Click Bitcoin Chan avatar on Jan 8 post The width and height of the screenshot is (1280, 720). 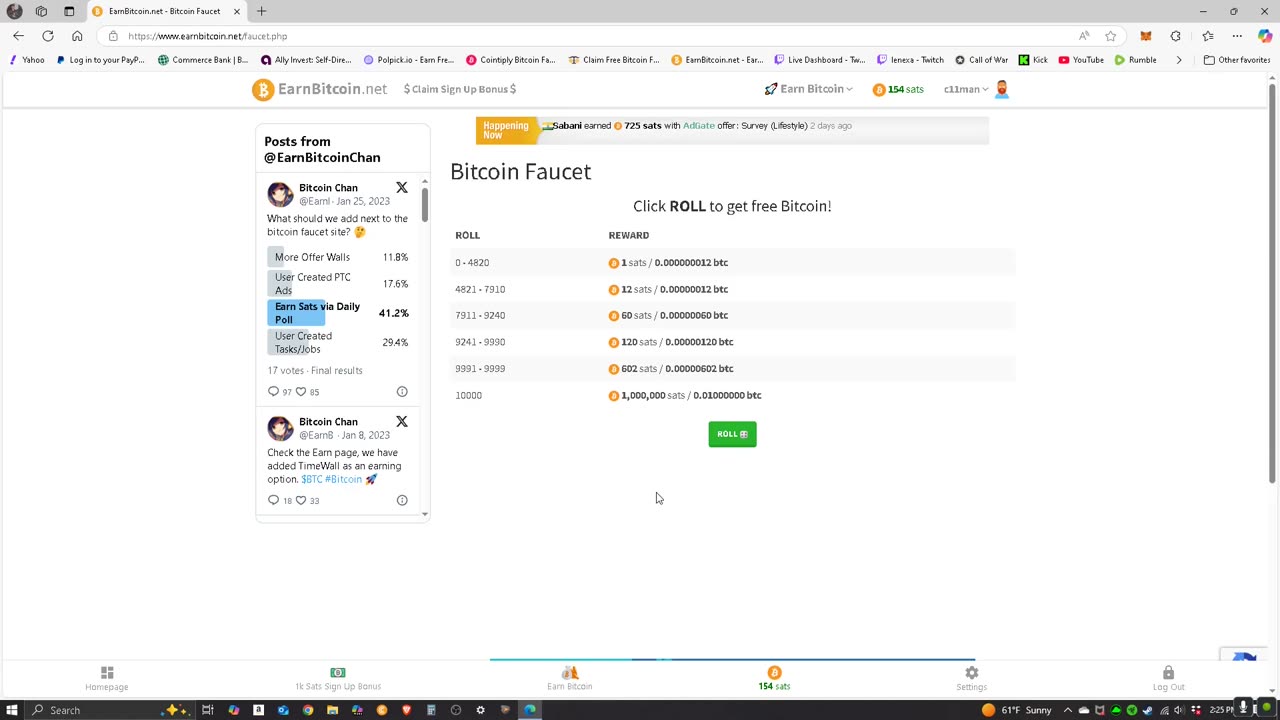(280, 428)
